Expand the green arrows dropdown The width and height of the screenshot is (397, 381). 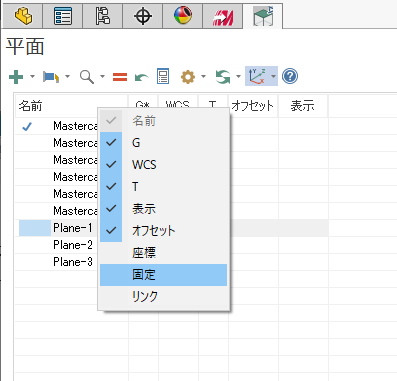click(x=238, y=77)
